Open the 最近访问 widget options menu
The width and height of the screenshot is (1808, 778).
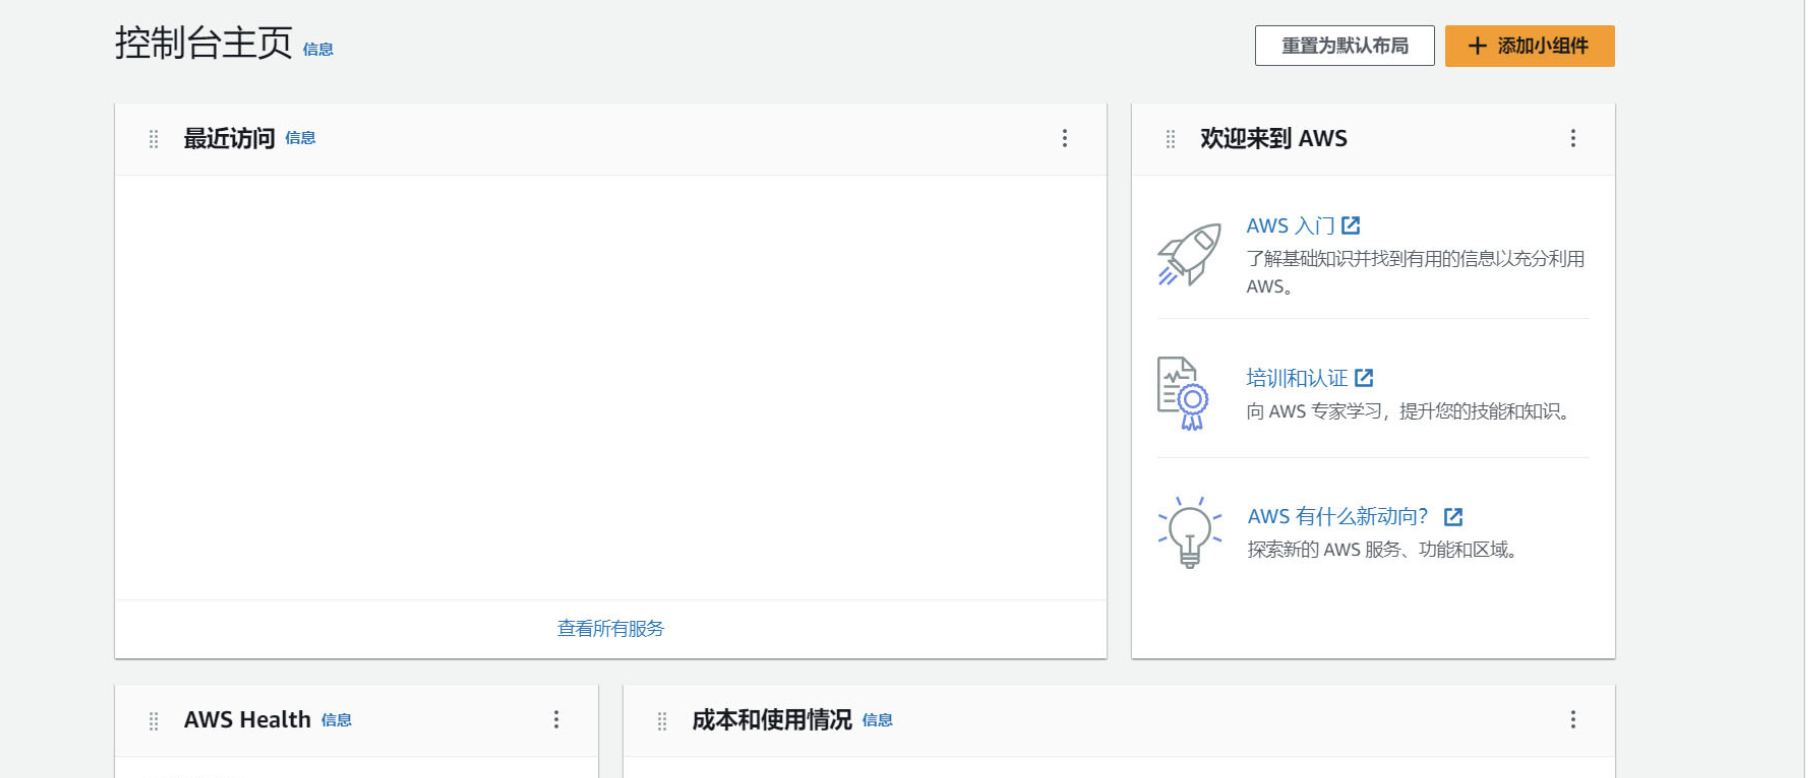[1064, 138]
